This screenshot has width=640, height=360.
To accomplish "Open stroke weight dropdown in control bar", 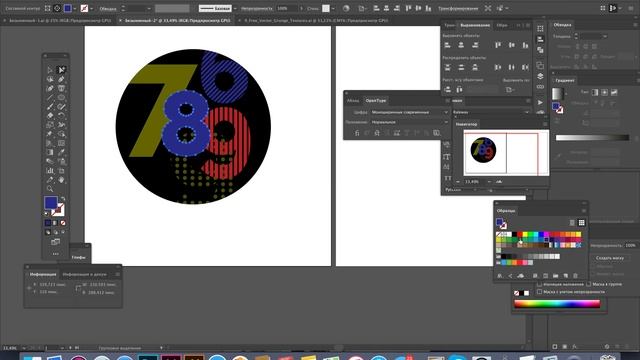I will [149, 8].
